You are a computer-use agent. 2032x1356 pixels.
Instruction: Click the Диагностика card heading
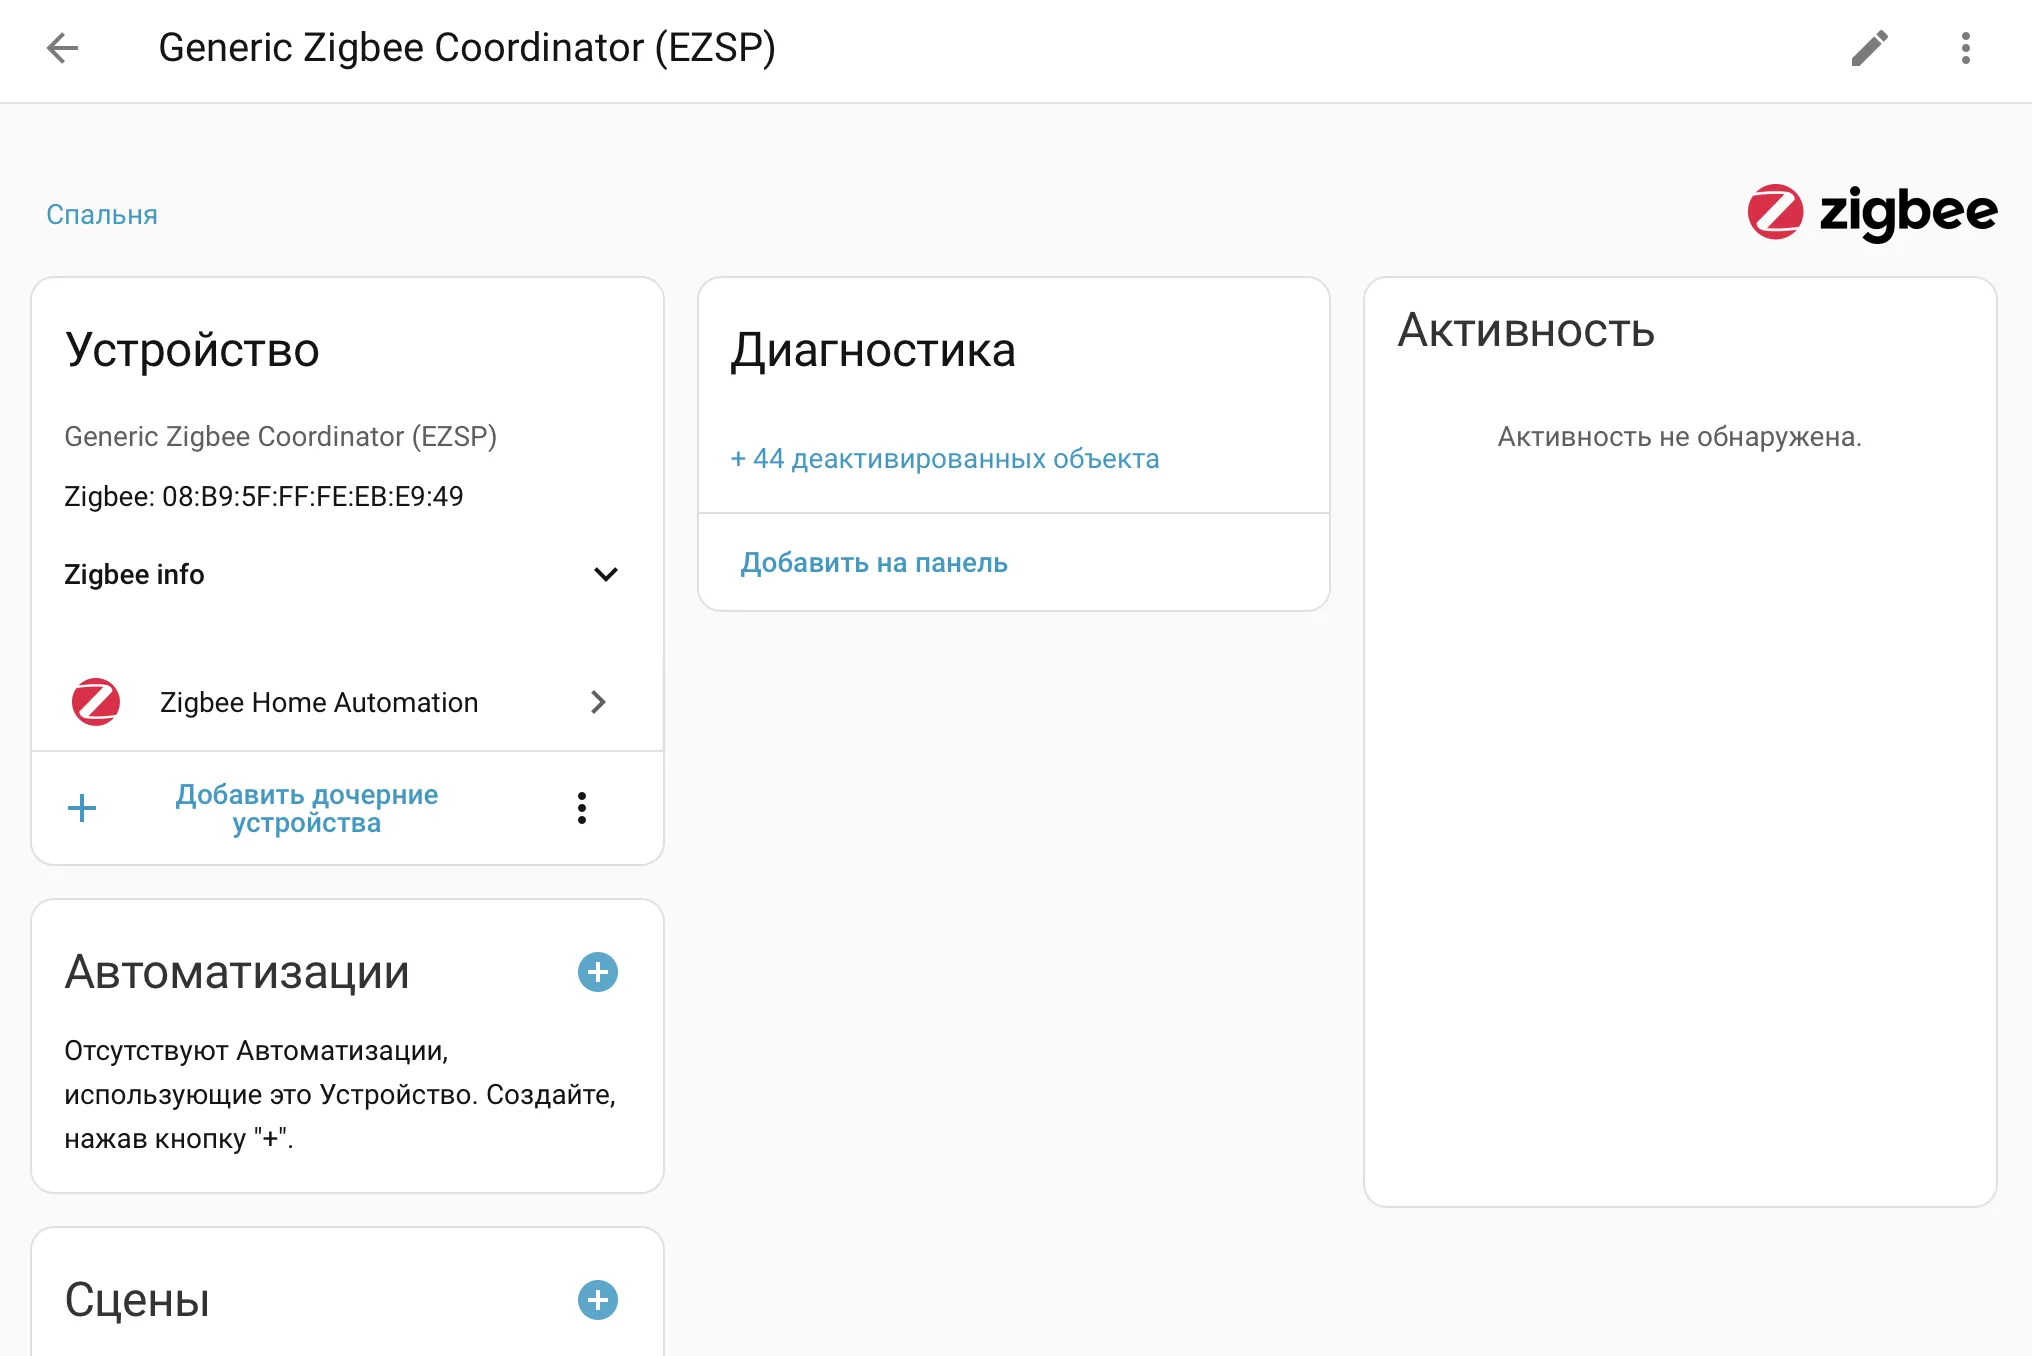coord(873,350)
